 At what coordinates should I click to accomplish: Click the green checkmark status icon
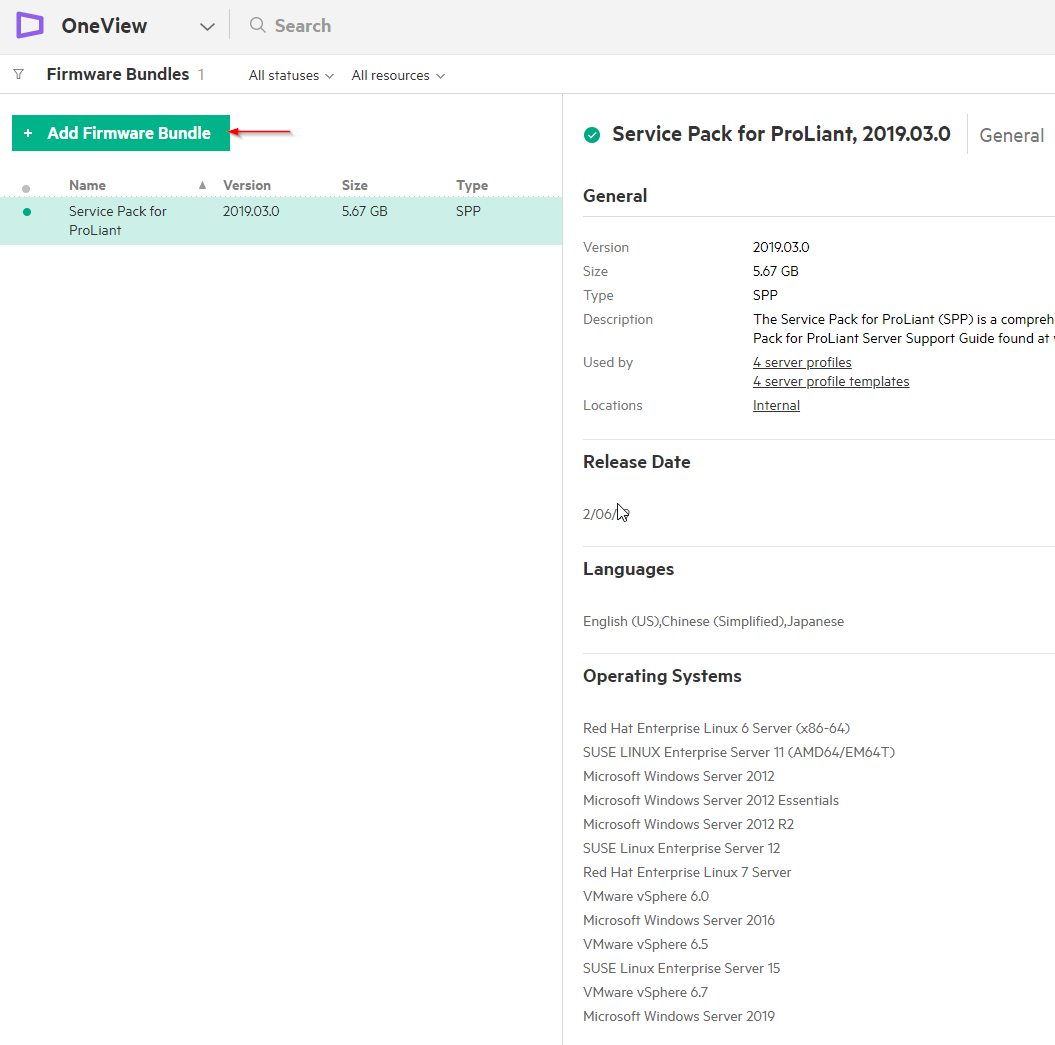click(592, 135)
